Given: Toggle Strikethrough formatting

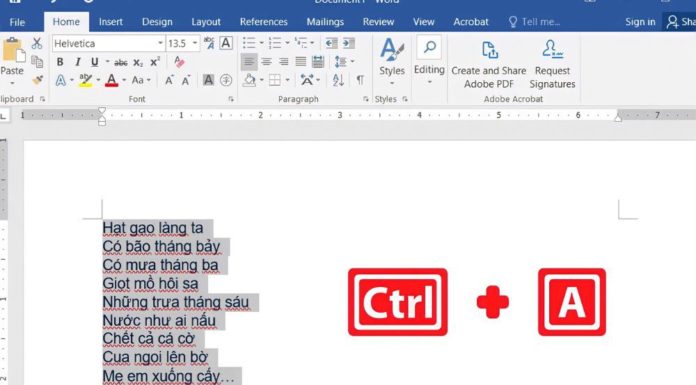Looking at the screenshot, I should point(121,63).
